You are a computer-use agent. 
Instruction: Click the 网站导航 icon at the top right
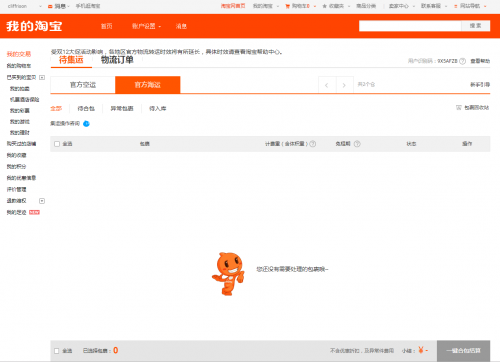pyautogui.click(x=456, y=6)
